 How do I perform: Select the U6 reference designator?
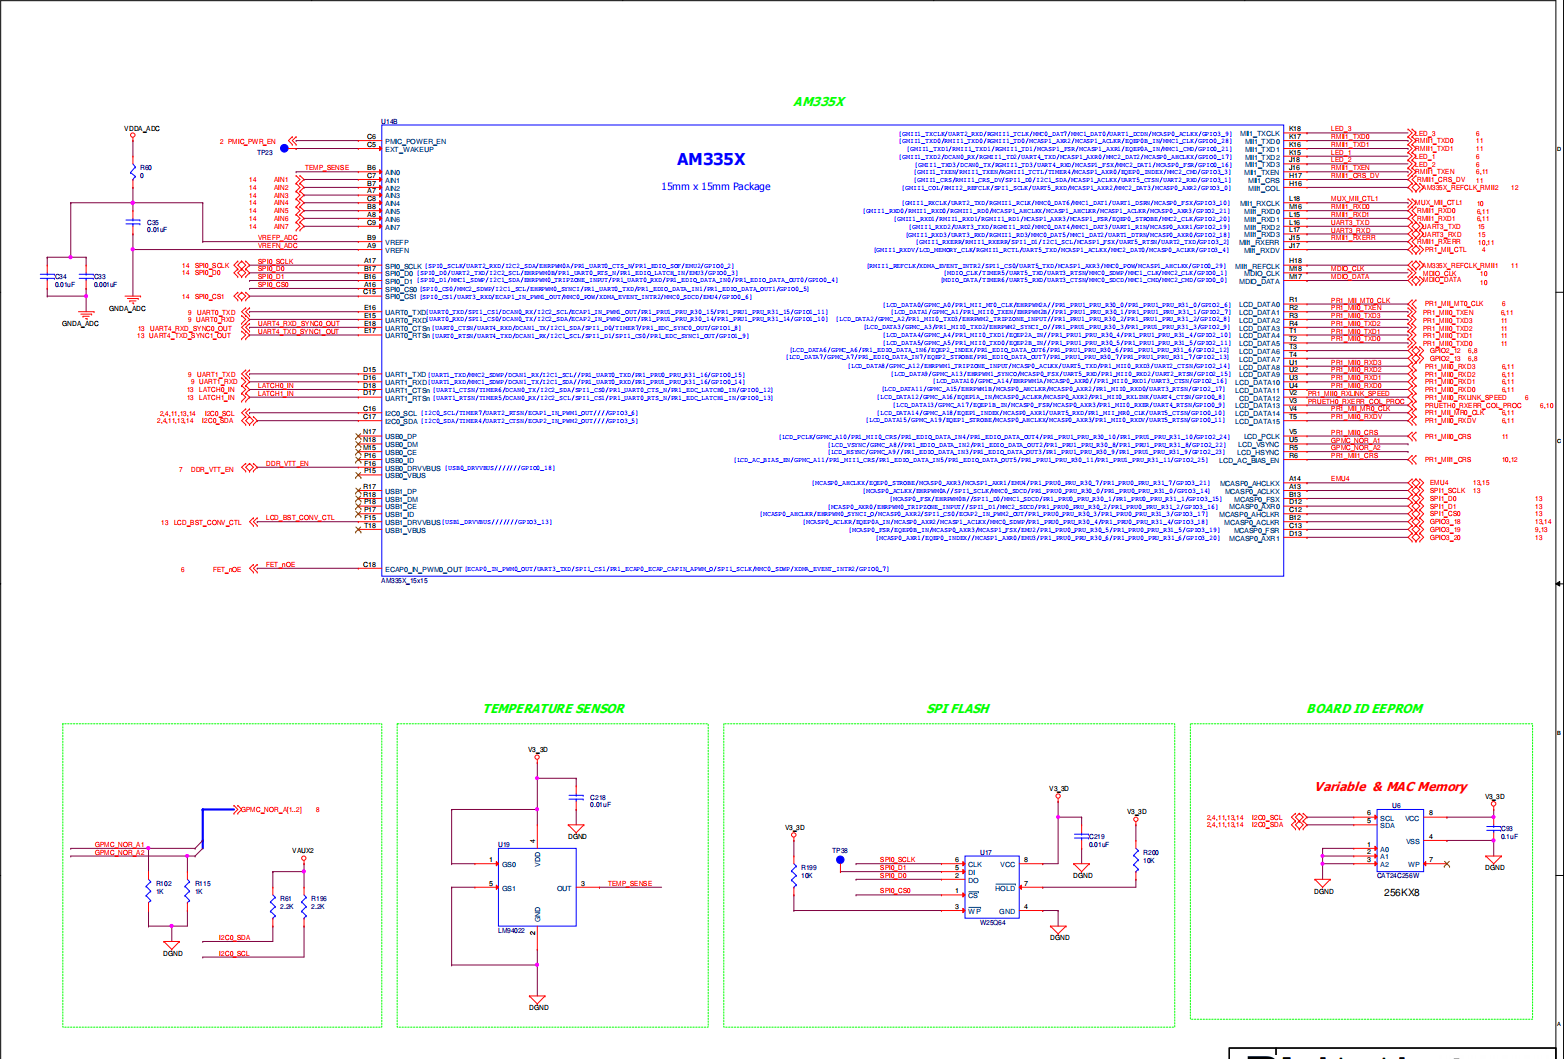coord(1396,805)
